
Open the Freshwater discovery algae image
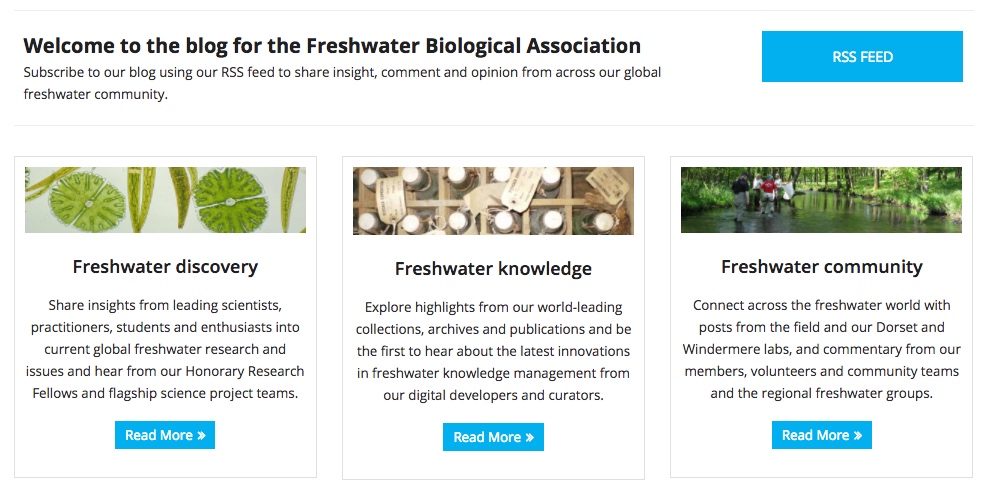(165, 200)
